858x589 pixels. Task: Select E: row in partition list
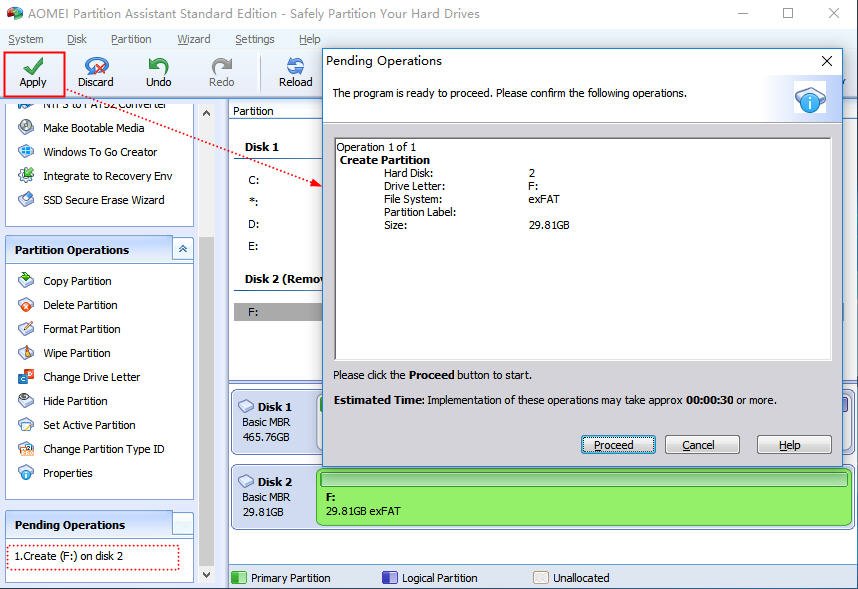[x=277, y=246]
